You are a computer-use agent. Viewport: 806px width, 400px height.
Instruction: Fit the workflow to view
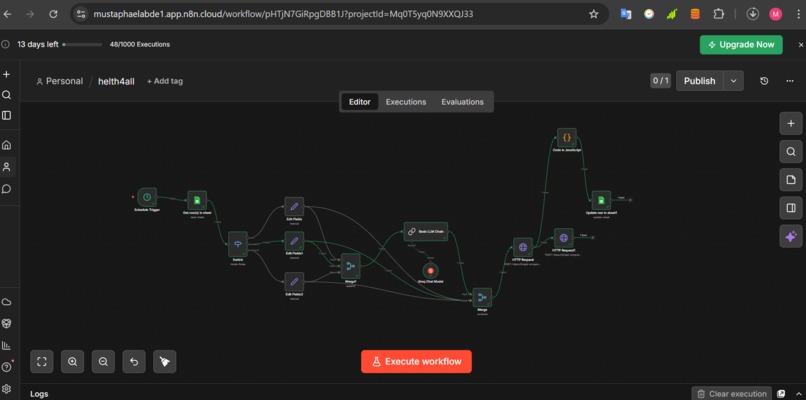42,361
